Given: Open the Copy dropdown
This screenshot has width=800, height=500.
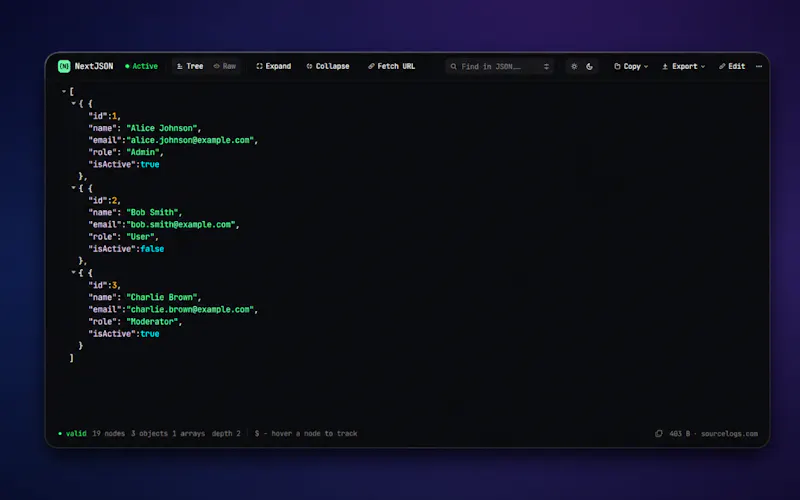Looking at the screenshot, I should tap(631, 66).
